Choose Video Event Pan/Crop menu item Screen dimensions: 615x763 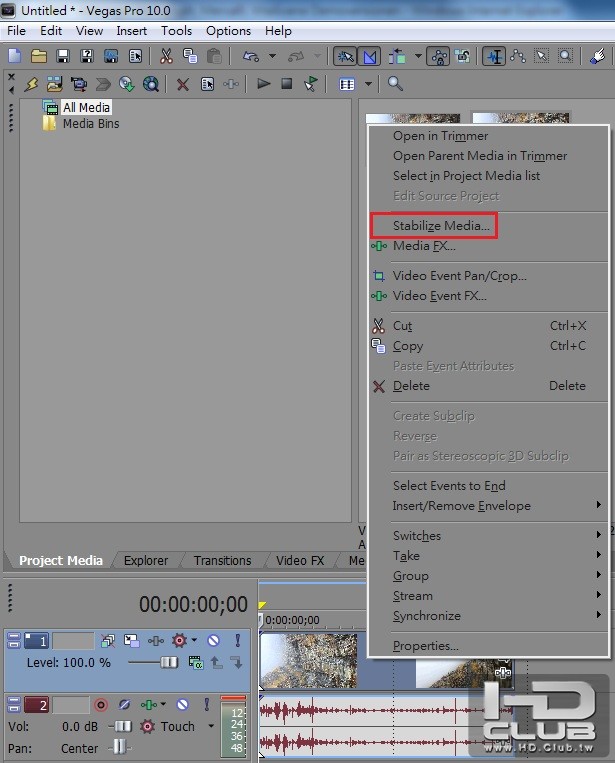click(488, 276)
